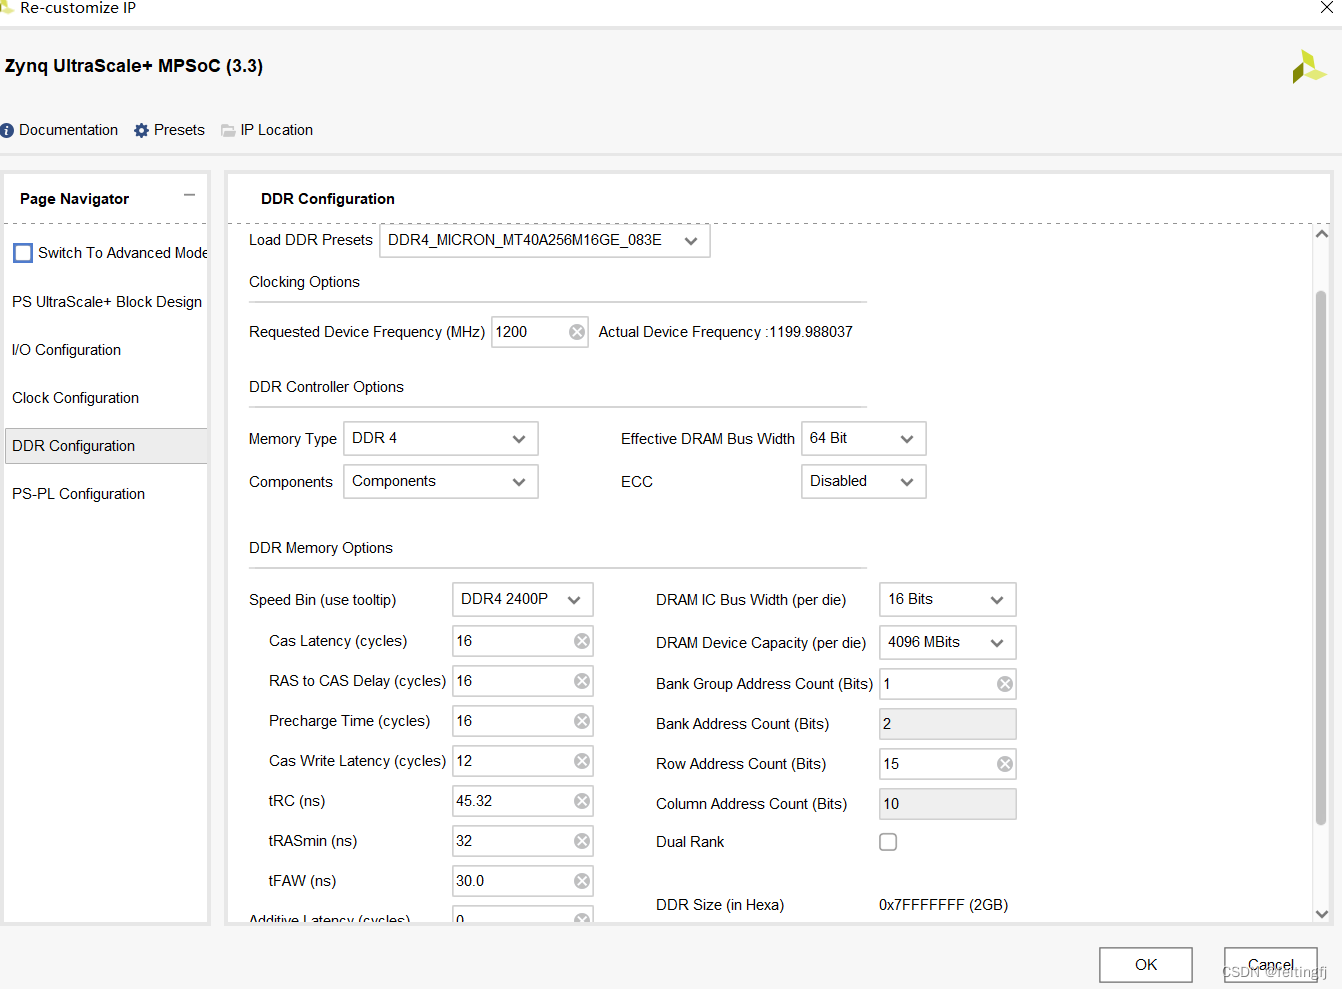Click the Column Address Count field

(948, 804)
